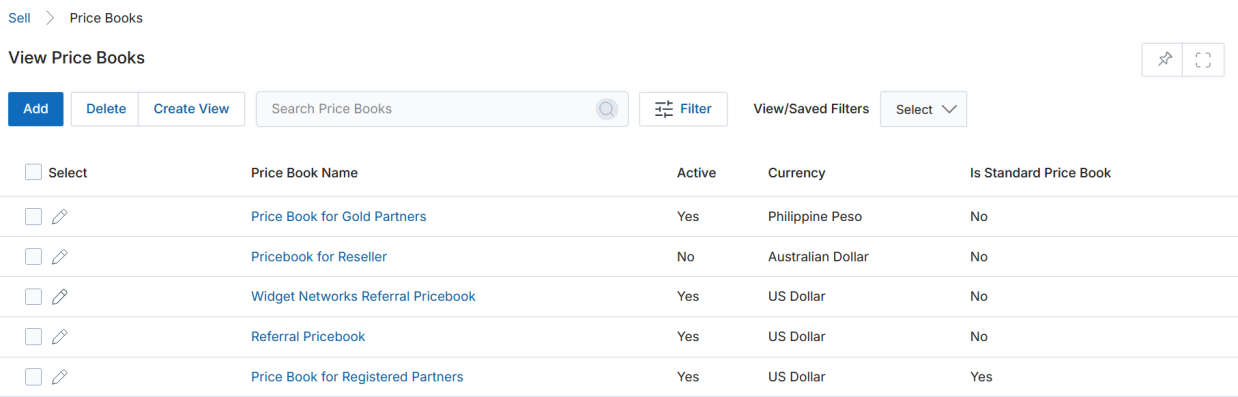
Task: Open Referral Pricebook link
Action: point(308,337)
